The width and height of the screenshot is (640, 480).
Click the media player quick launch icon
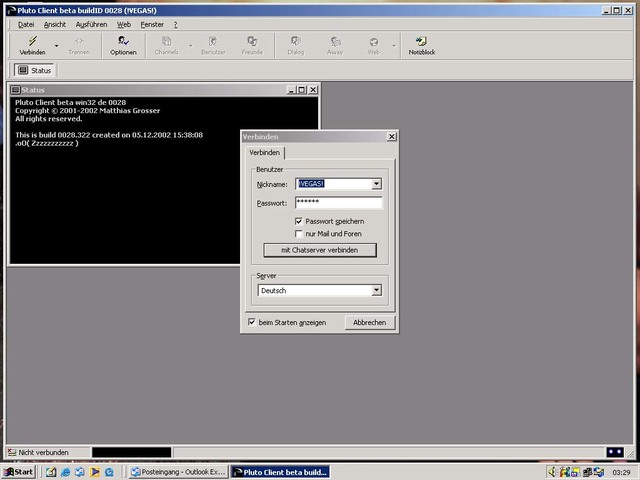click(94, 472)
